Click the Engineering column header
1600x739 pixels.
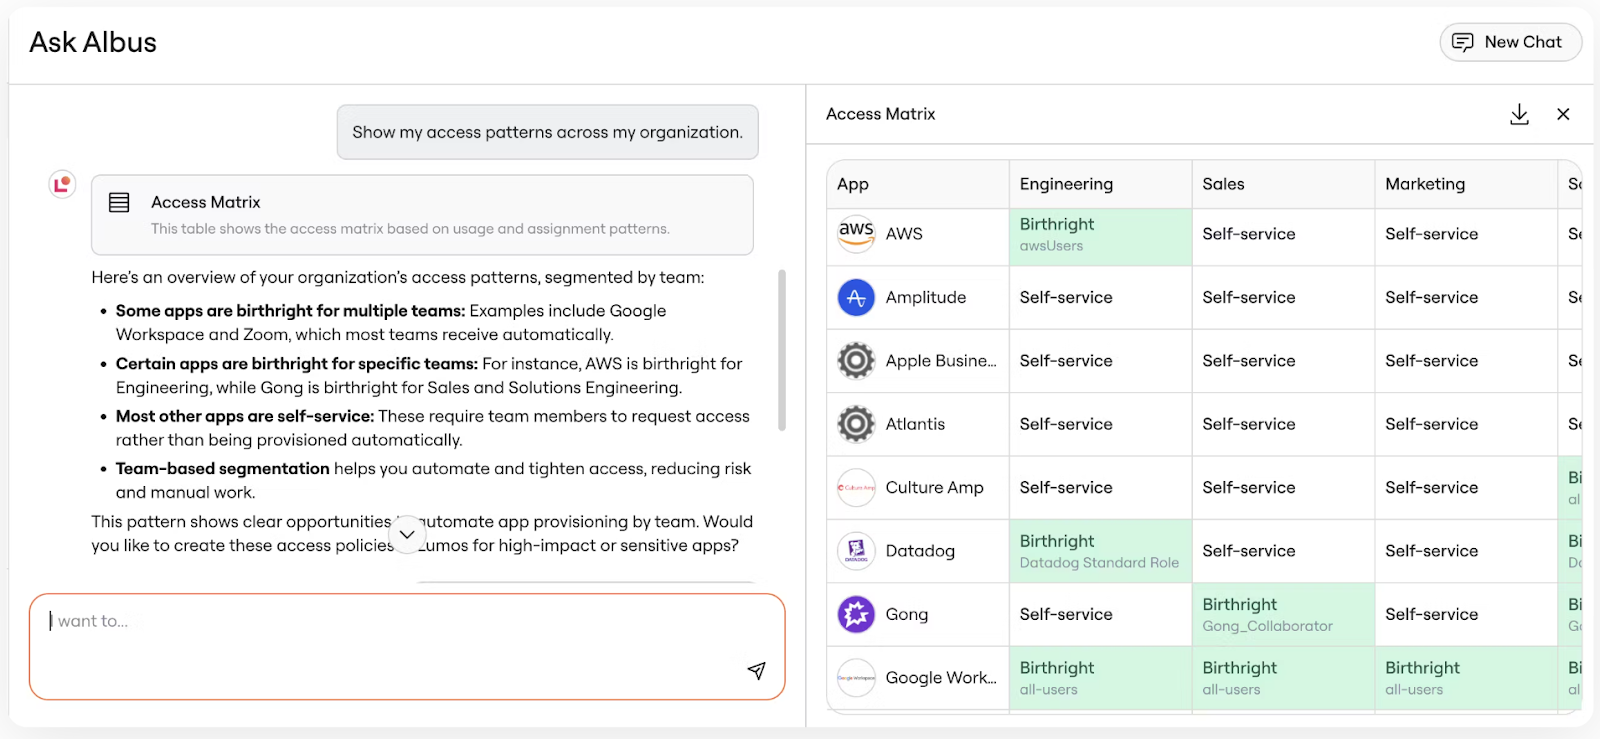point(1066,184)
